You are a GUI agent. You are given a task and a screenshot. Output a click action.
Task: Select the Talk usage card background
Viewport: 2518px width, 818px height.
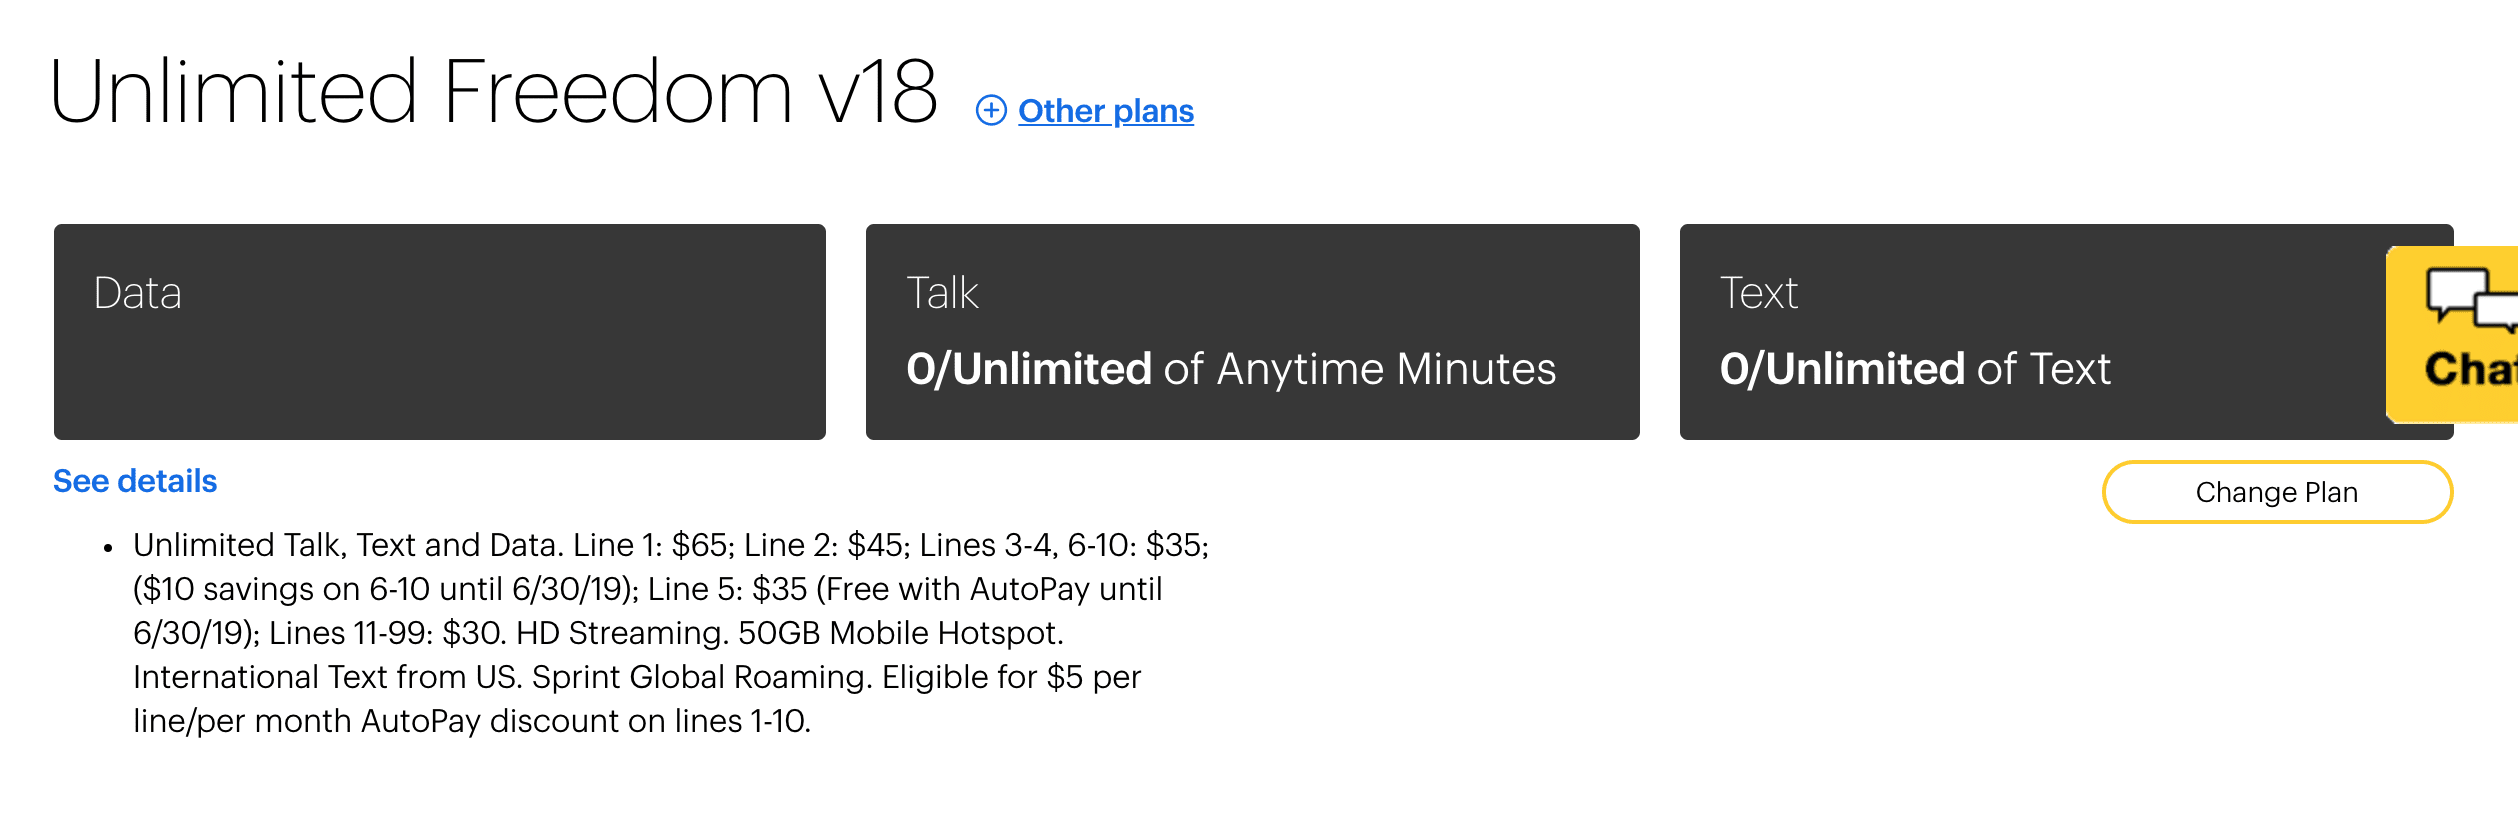1253,332
